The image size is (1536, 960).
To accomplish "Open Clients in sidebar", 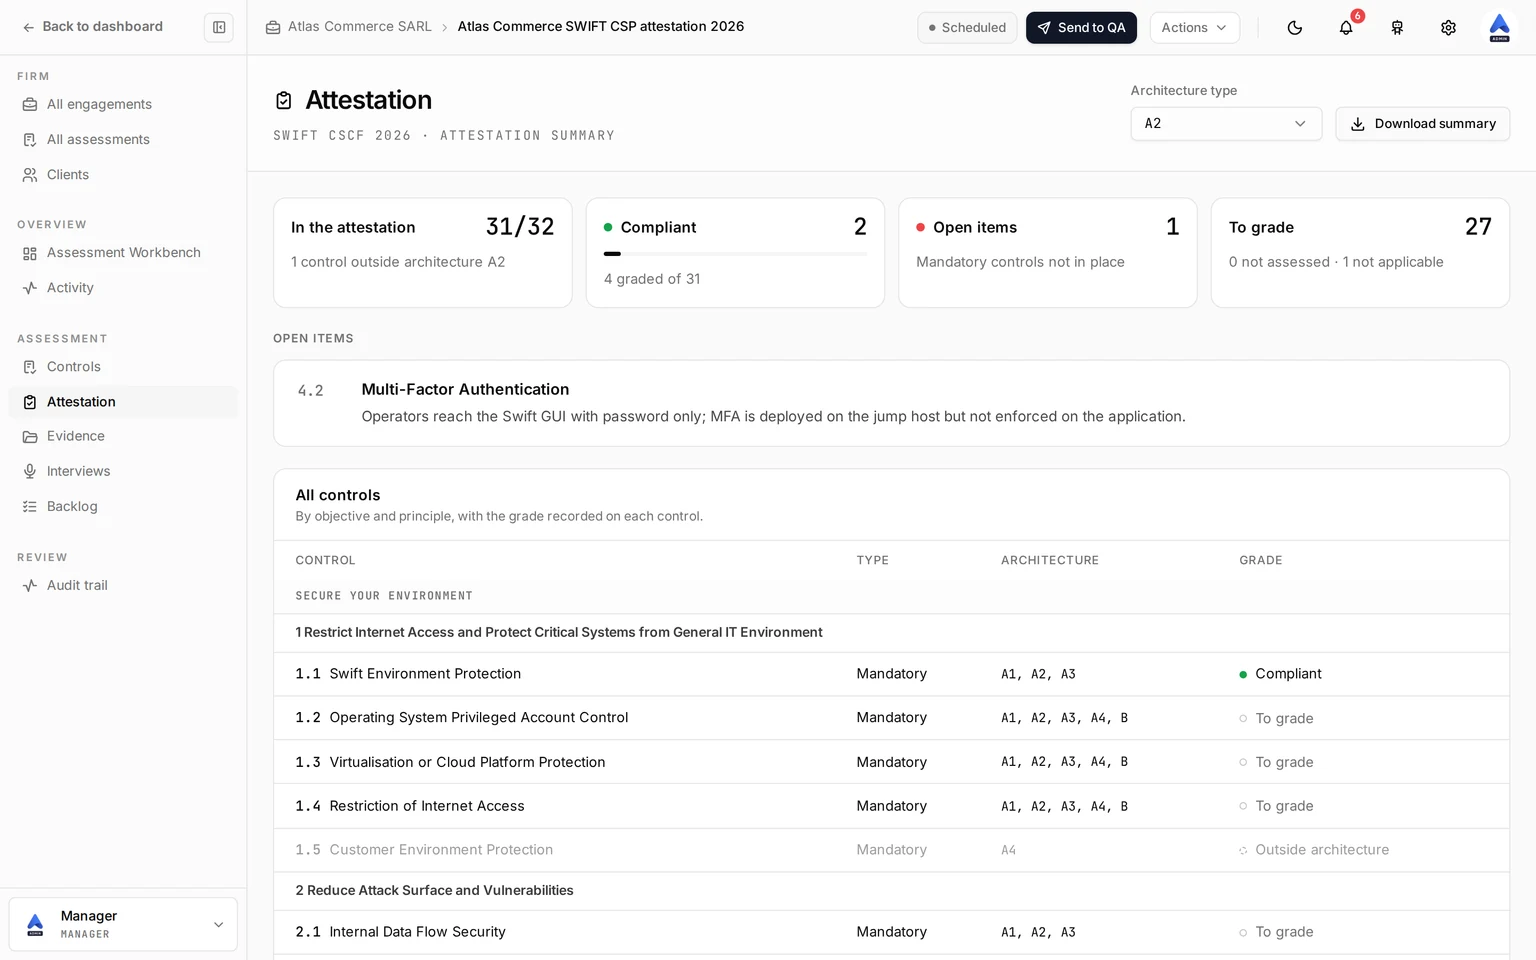I will 123,174.
